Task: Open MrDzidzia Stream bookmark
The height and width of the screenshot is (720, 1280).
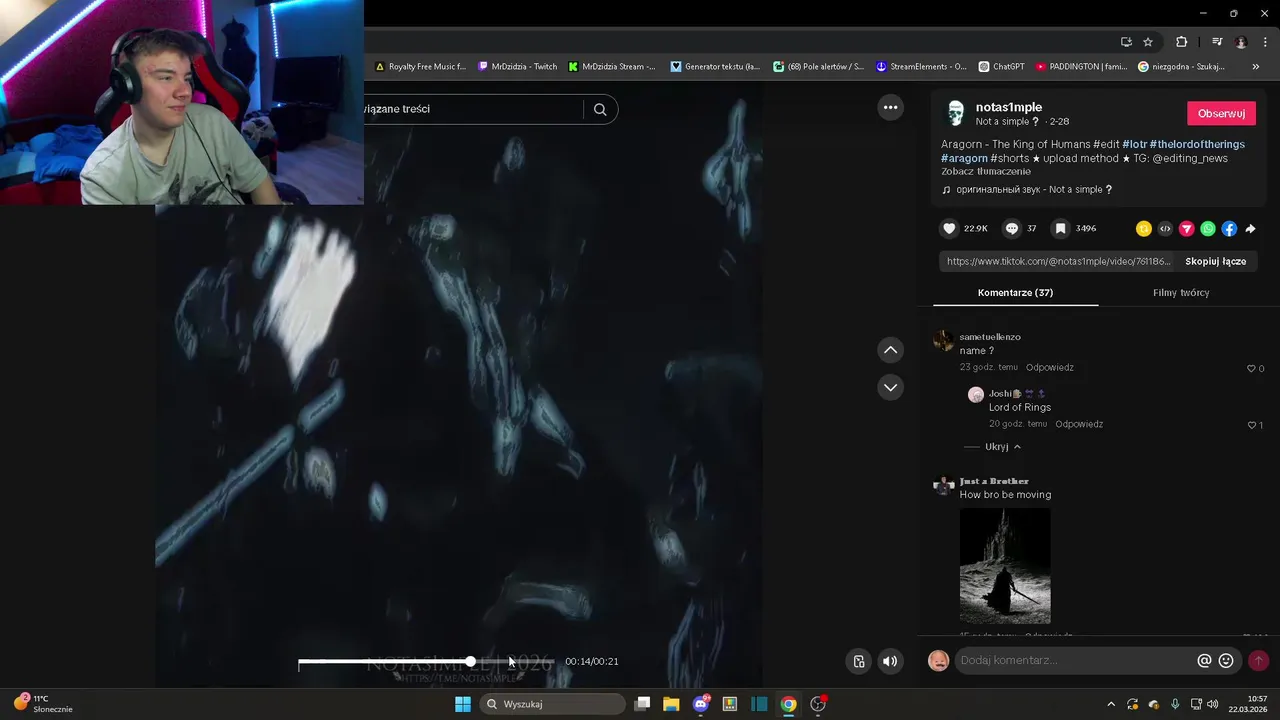Action: [x=612, y=67]
